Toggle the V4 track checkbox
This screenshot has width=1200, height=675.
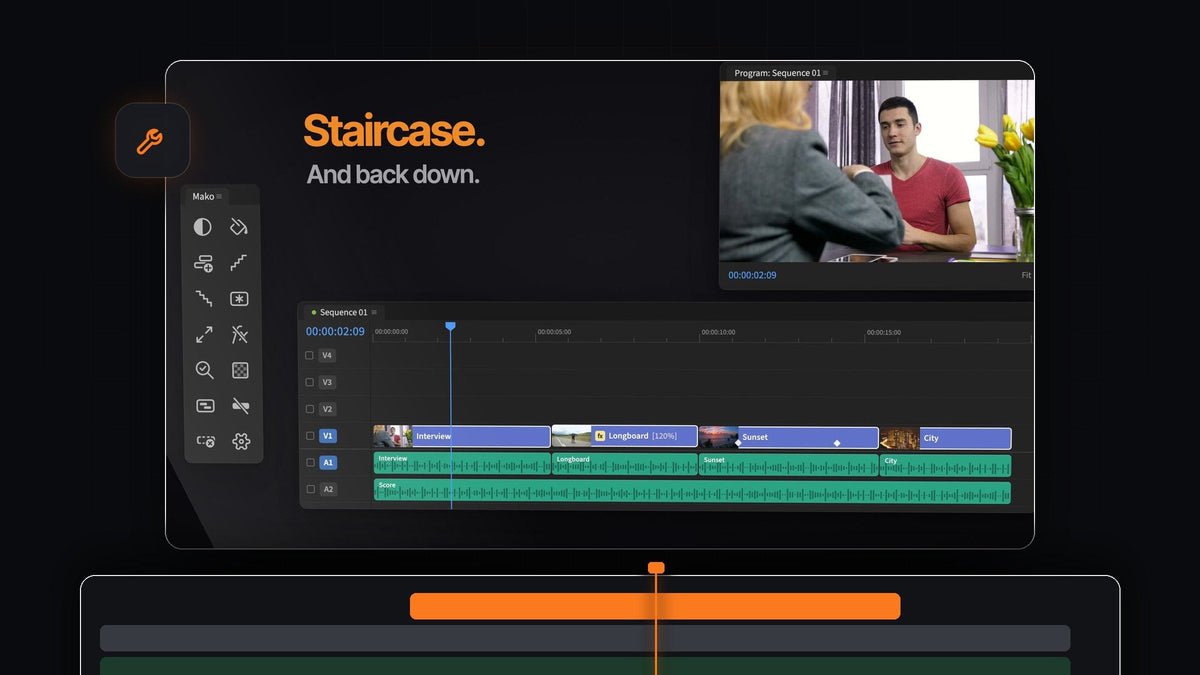point(309,355)
